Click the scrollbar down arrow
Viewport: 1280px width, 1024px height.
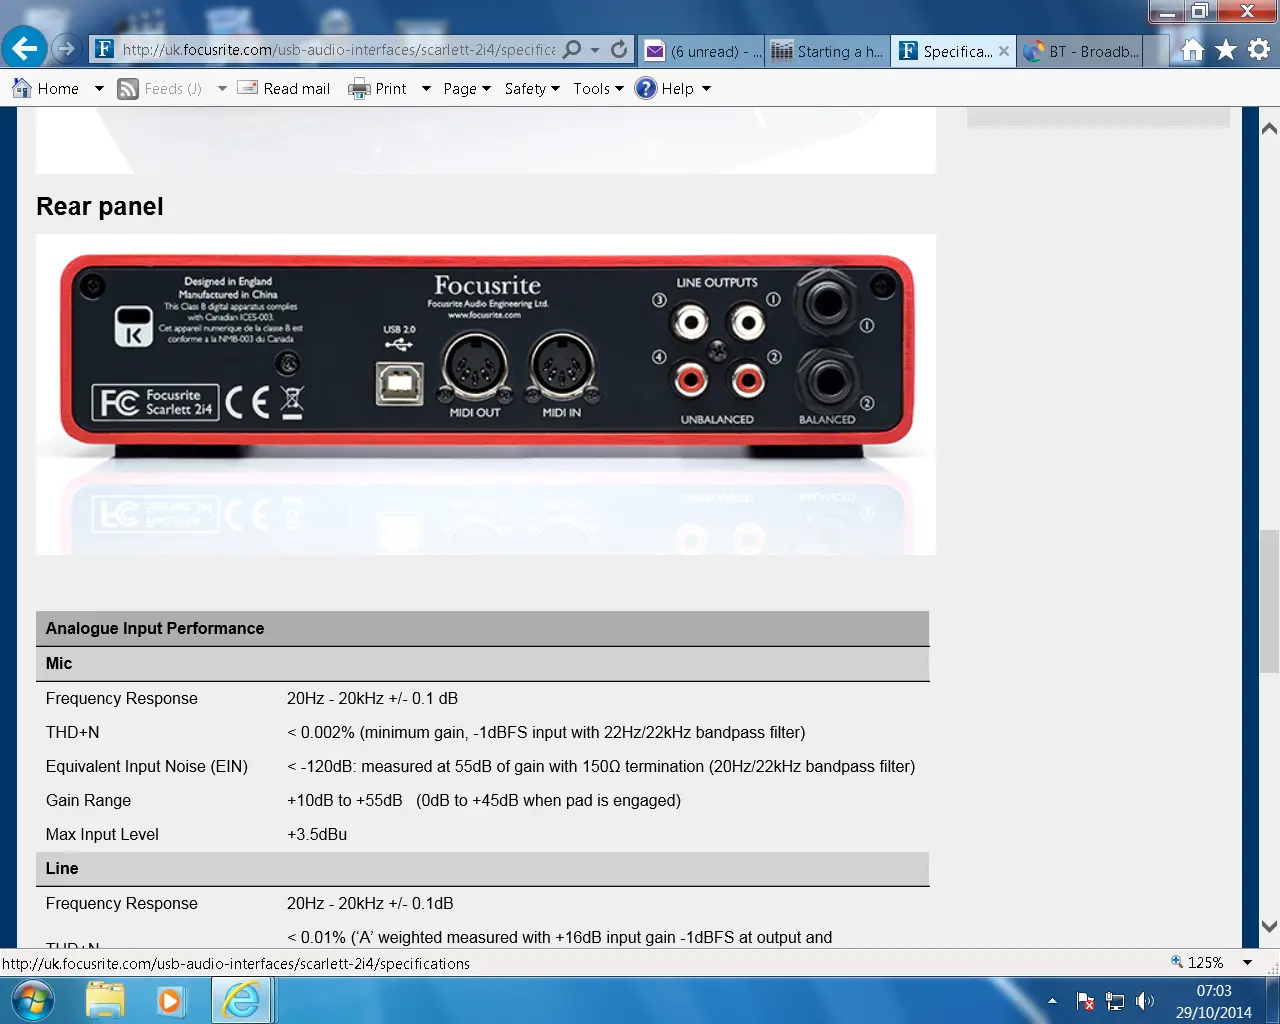(x=1269, y=926)
